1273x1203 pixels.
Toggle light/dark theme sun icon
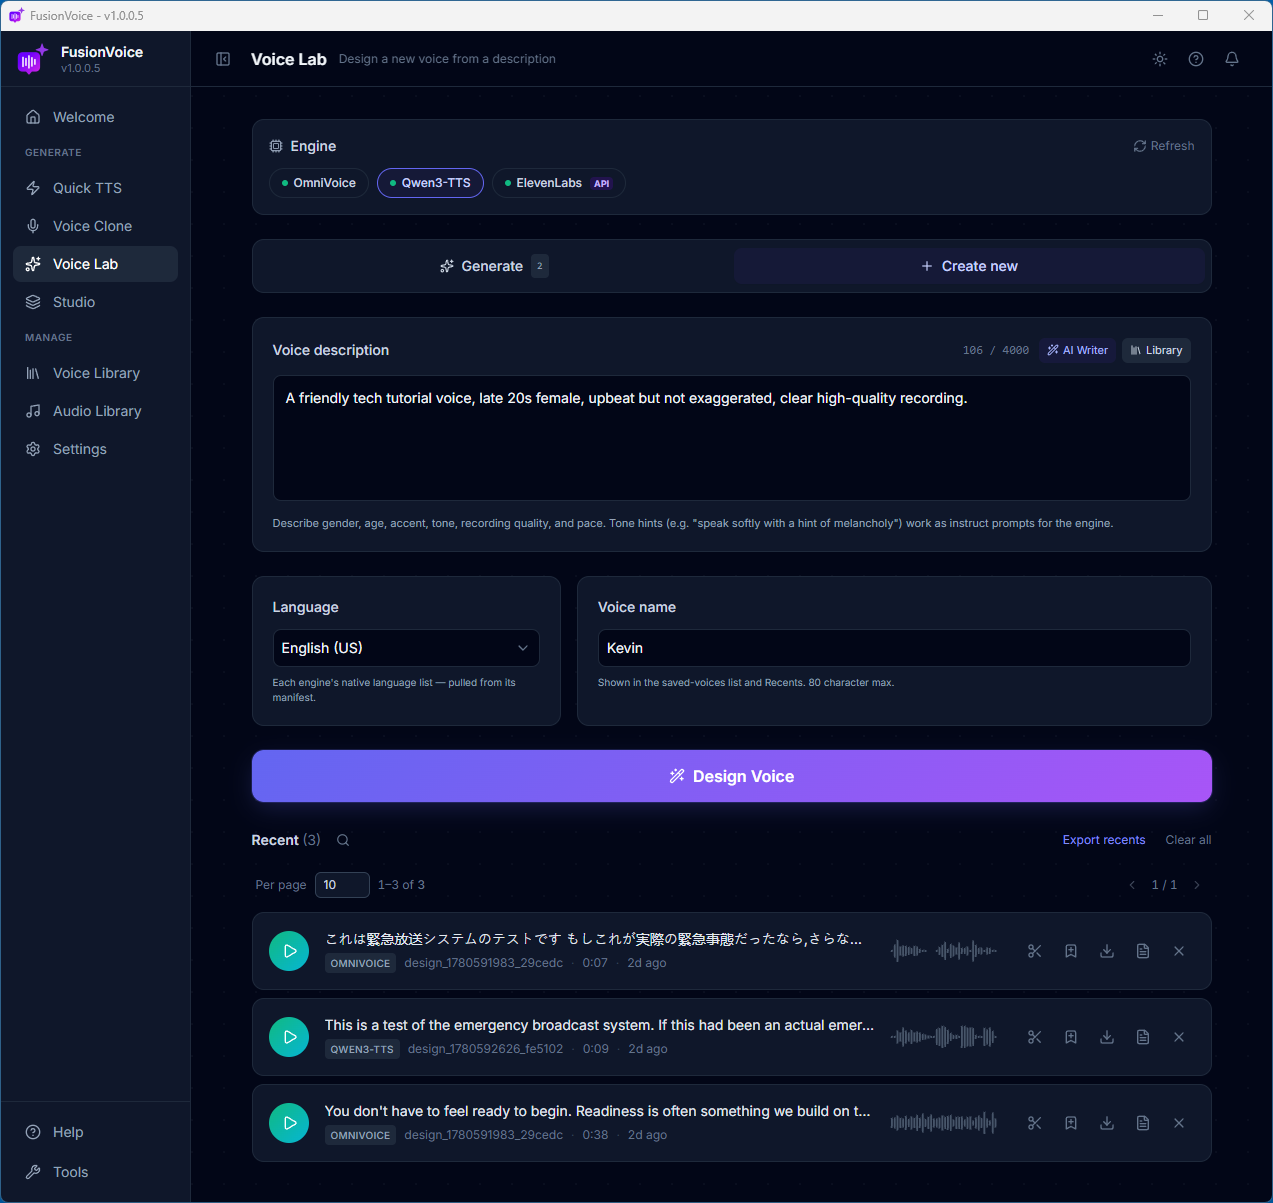click(x=1160, y=59)
